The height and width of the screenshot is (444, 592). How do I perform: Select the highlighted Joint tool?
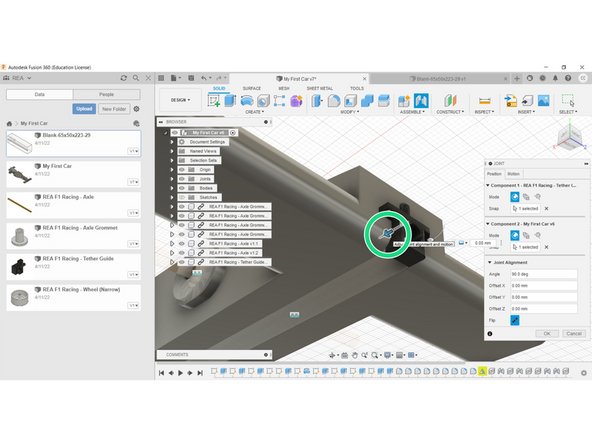tap(421, 101)
